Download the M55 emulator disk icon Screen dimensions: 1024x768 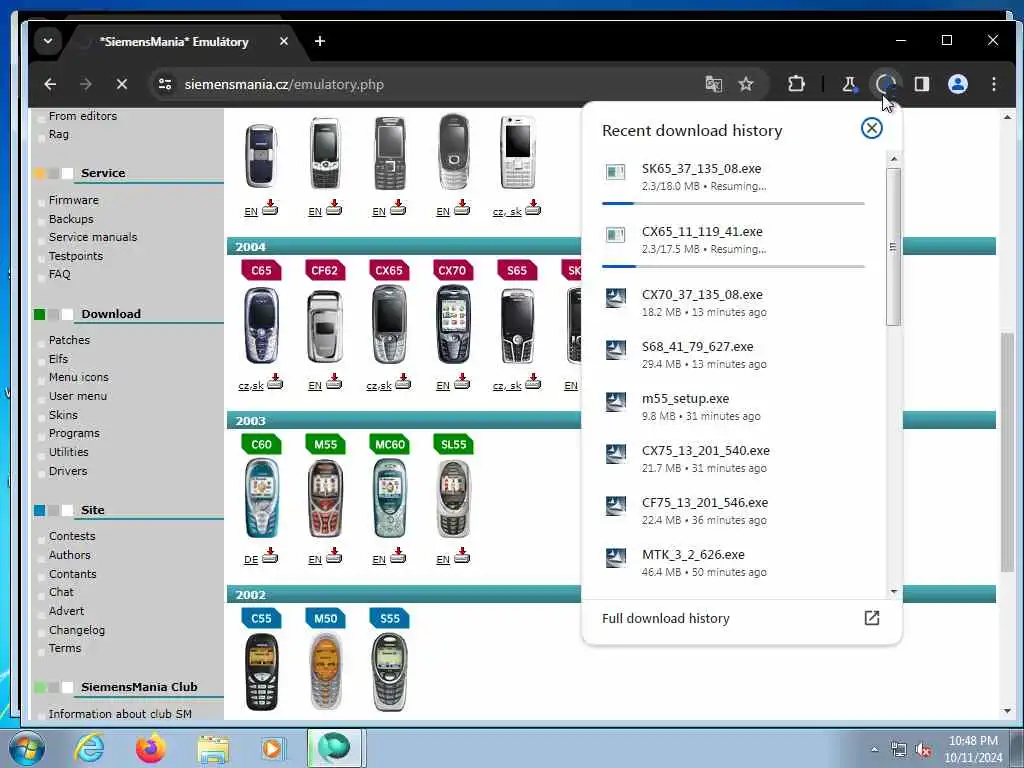click(x=334, y=556)
